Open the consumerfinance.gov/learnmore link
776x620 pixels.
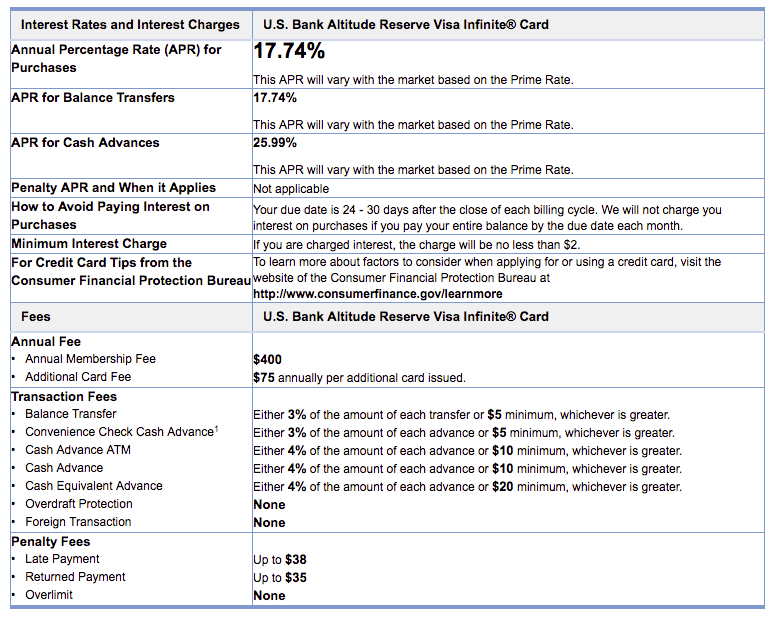(378, 294)
